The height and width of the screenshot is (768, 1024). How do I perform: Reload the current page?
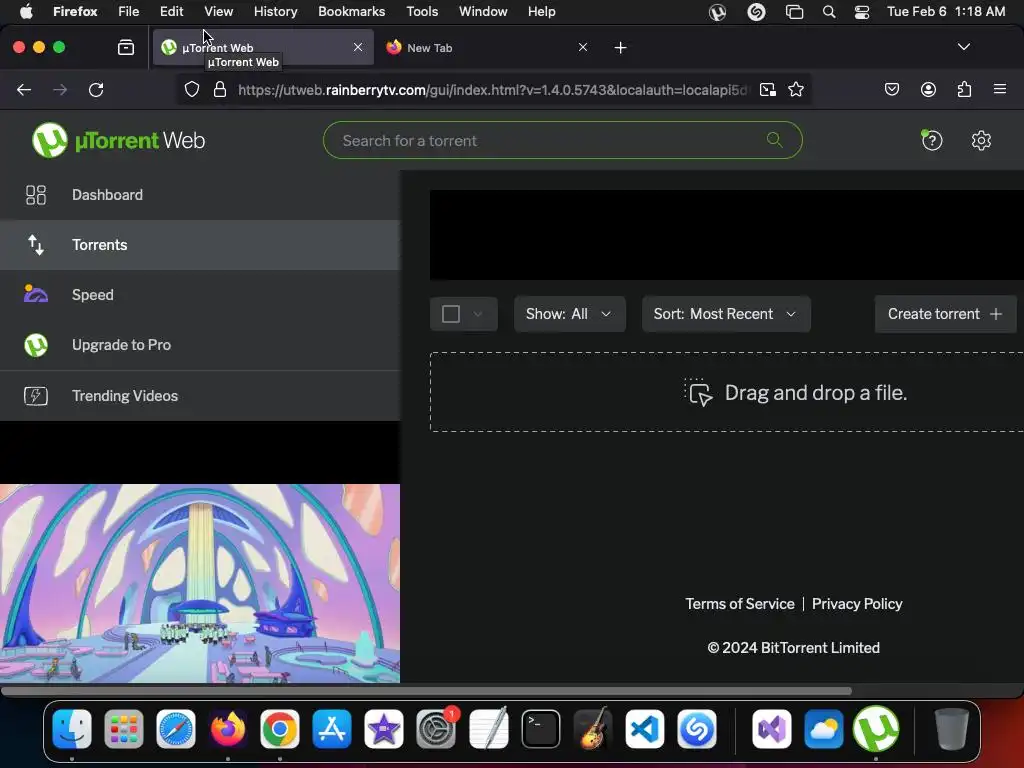pos(96,89)
